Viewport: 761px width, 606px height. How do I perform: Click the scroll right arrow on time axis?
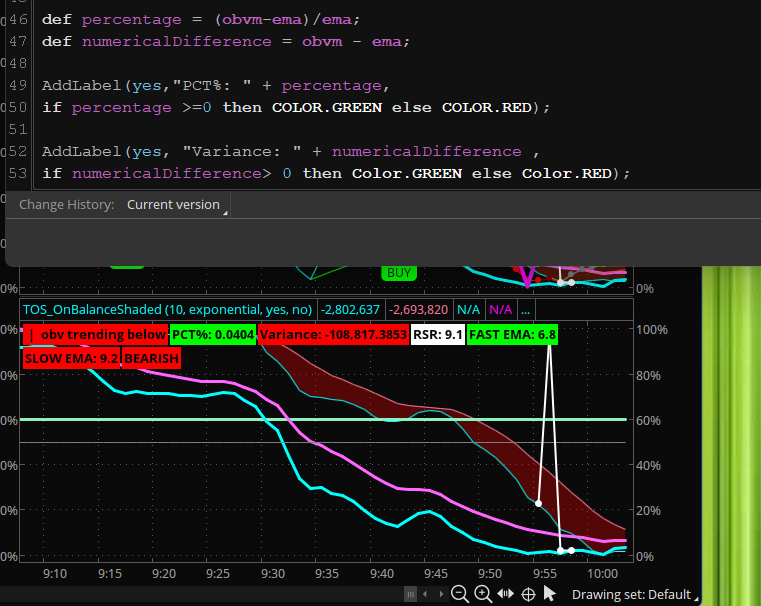(x=440, y=594)
